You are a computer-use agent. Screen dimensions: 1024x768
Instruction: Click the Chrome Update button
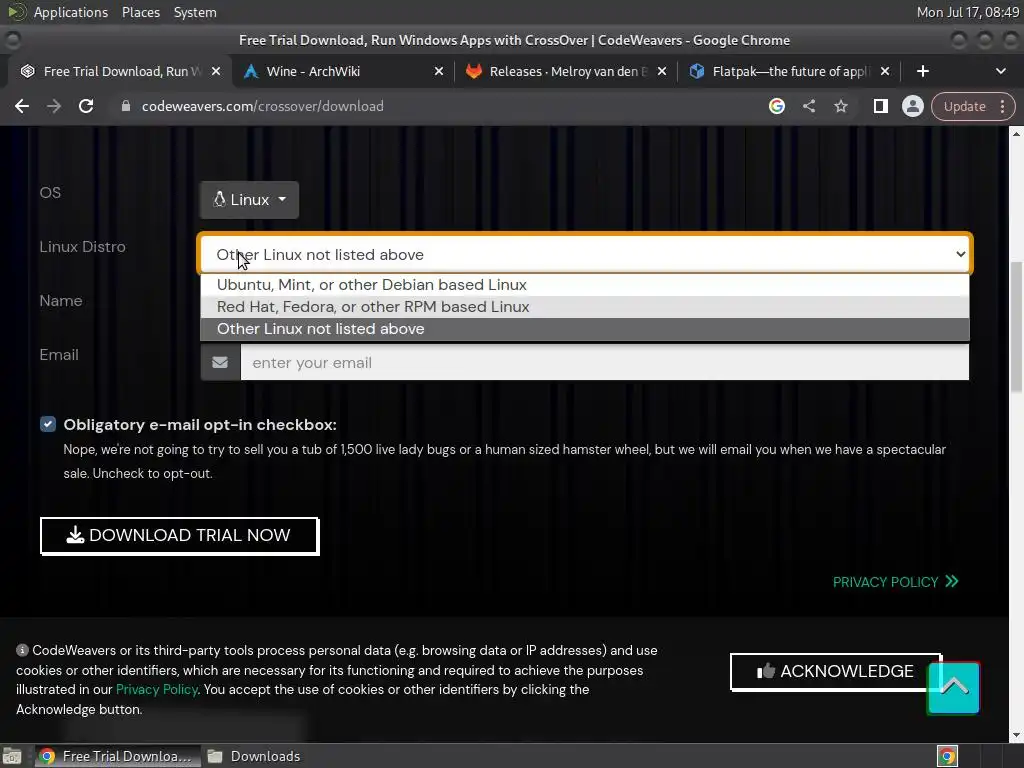pos(965,106)
